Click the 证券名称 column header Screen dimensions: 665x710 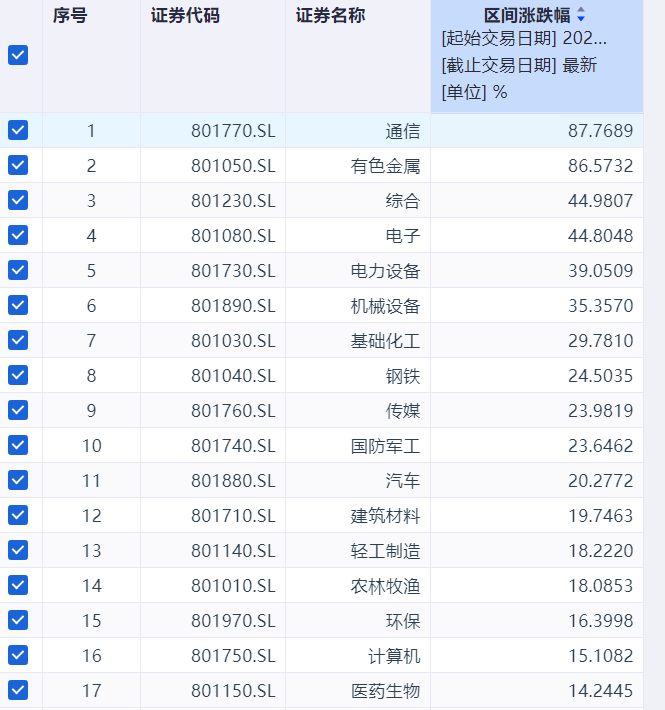tap(330, 16)
